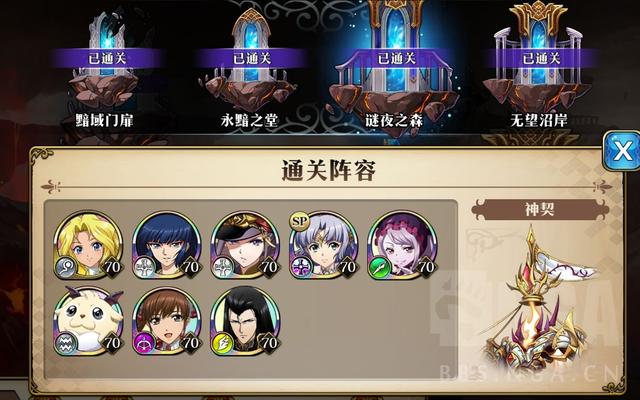
Task: Select the highlighted 谜夜之森 stage
Action: click(x=394, y=67)
